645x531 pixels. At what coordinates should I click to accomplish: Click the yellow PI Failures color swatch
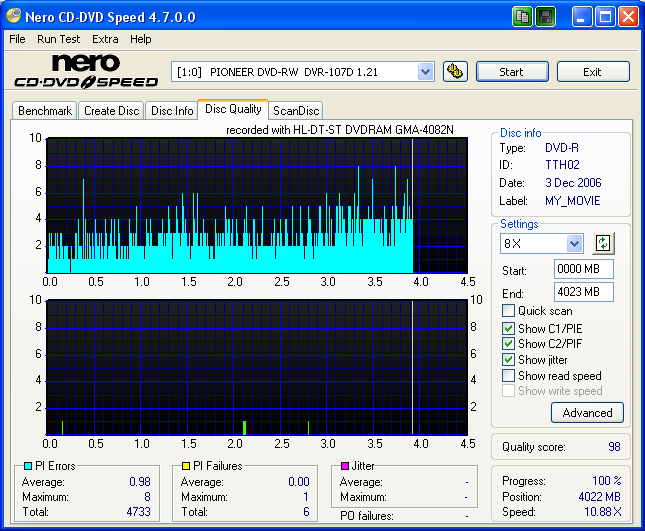tap(186, 466)
